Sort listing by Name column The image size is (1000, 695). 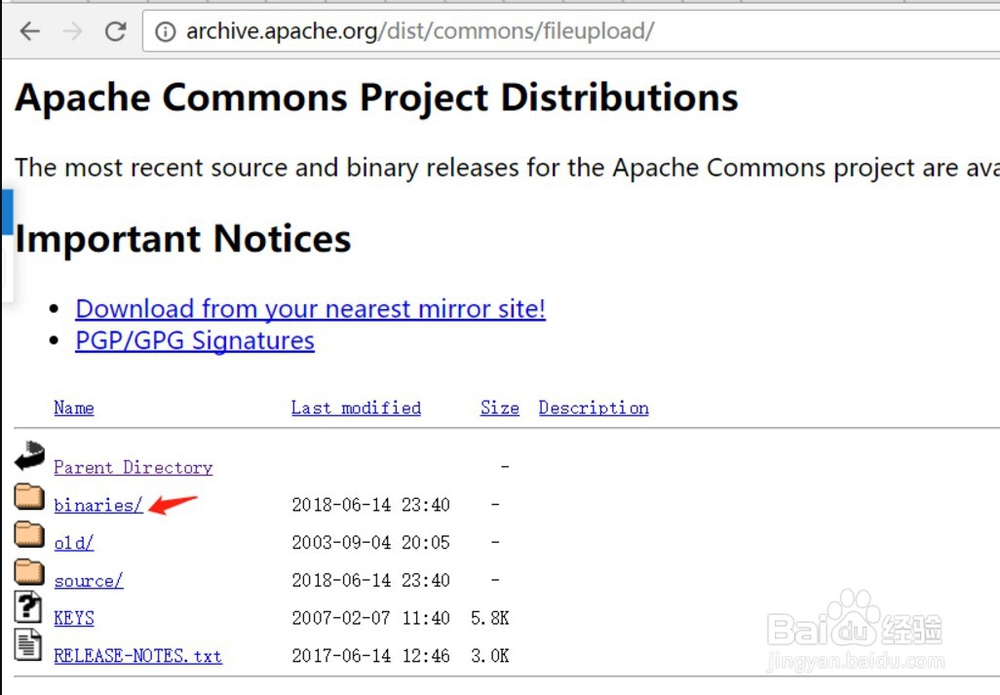coord(74,408)
